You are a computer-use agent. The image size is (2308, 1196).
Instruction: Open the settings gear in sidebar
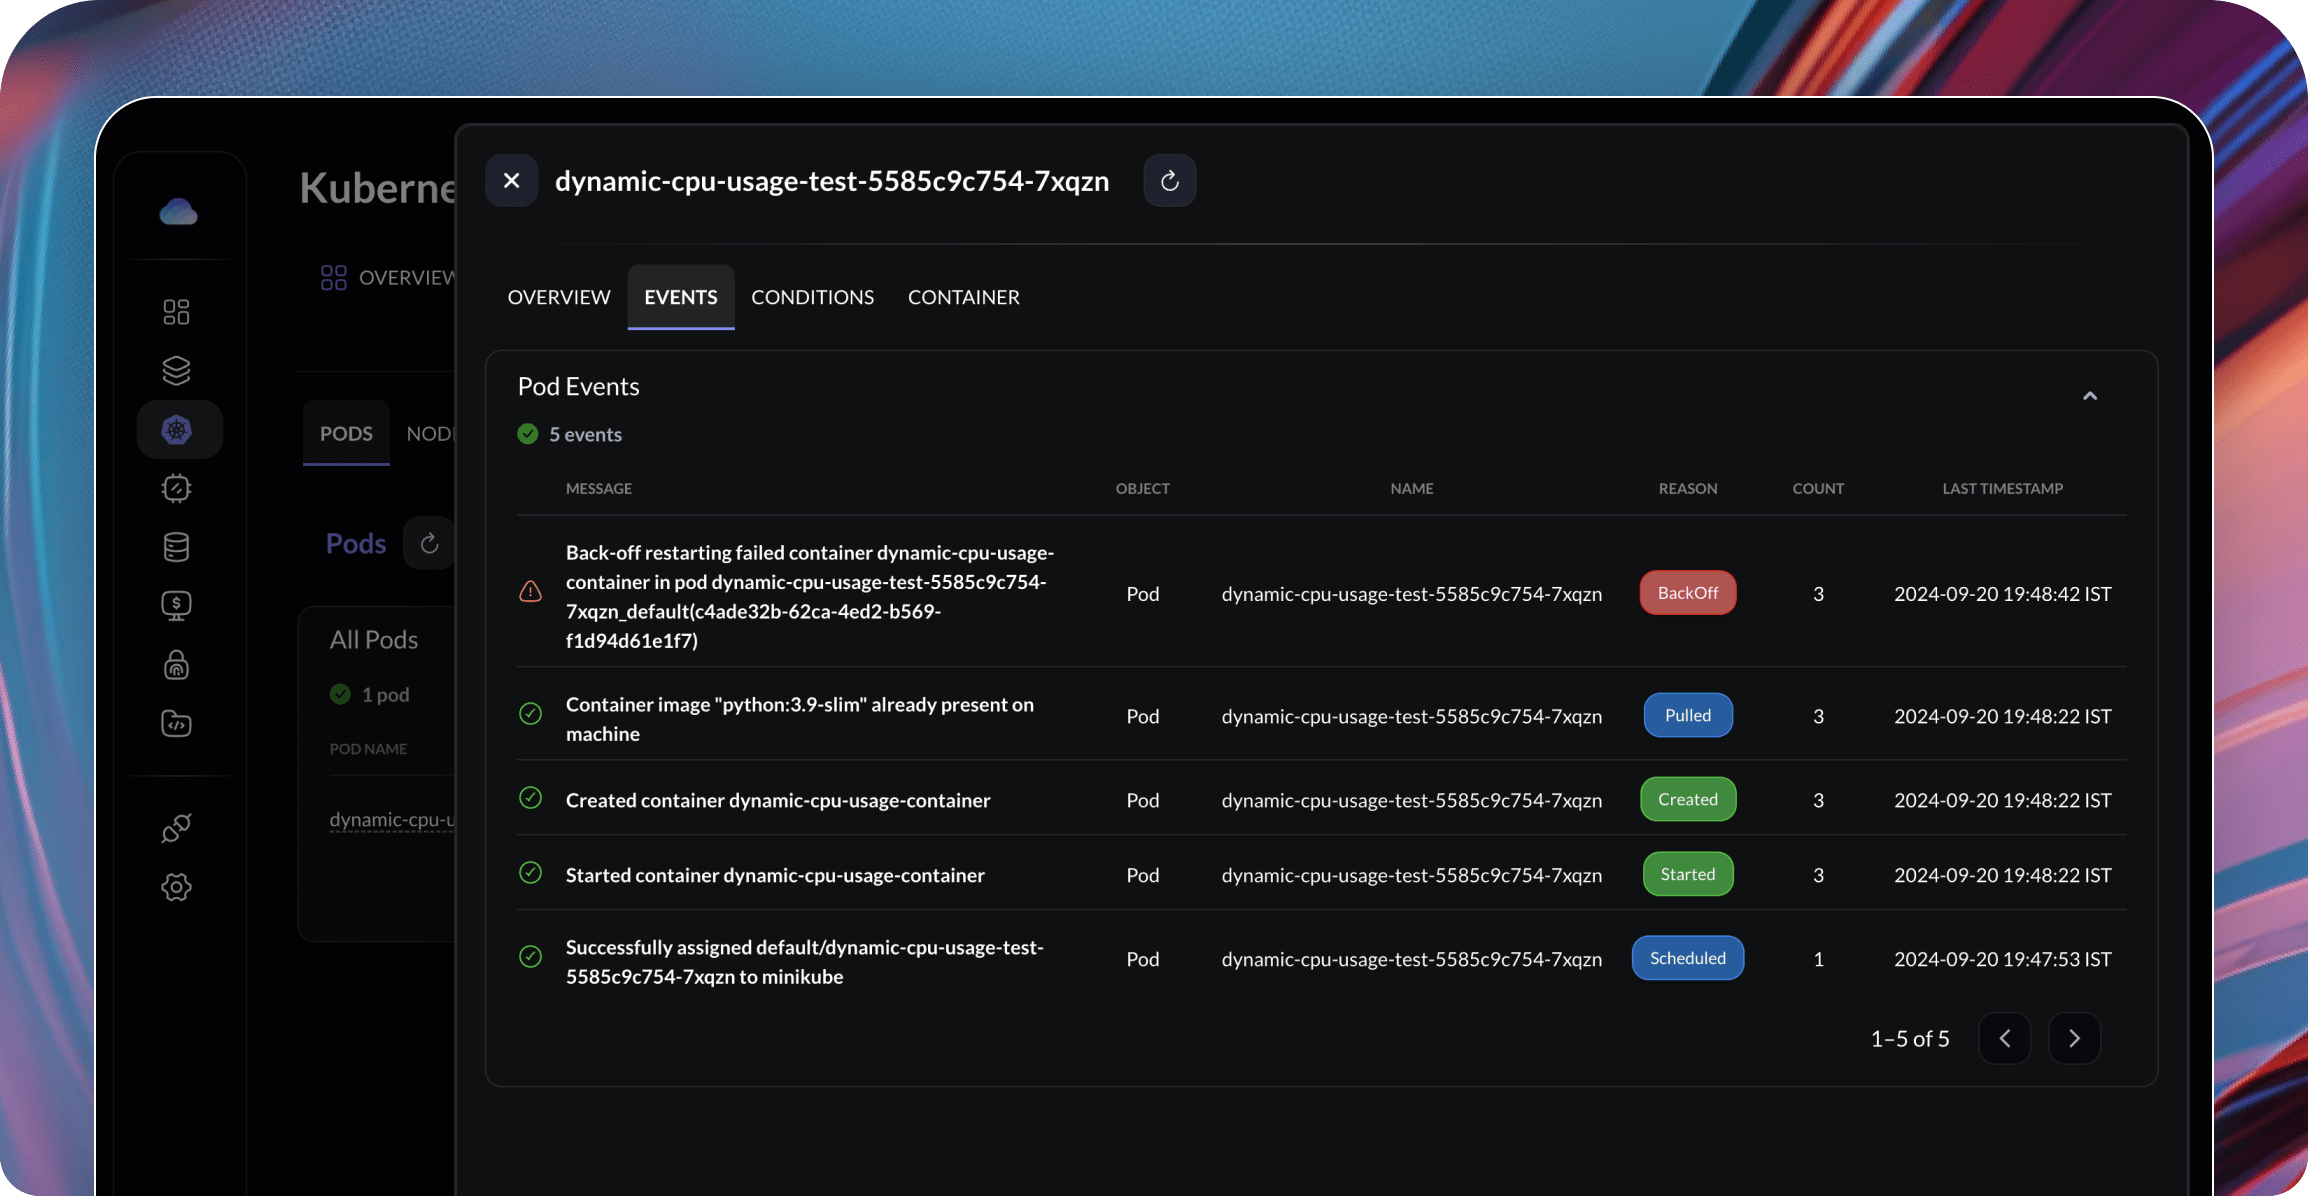pos(176,887)
